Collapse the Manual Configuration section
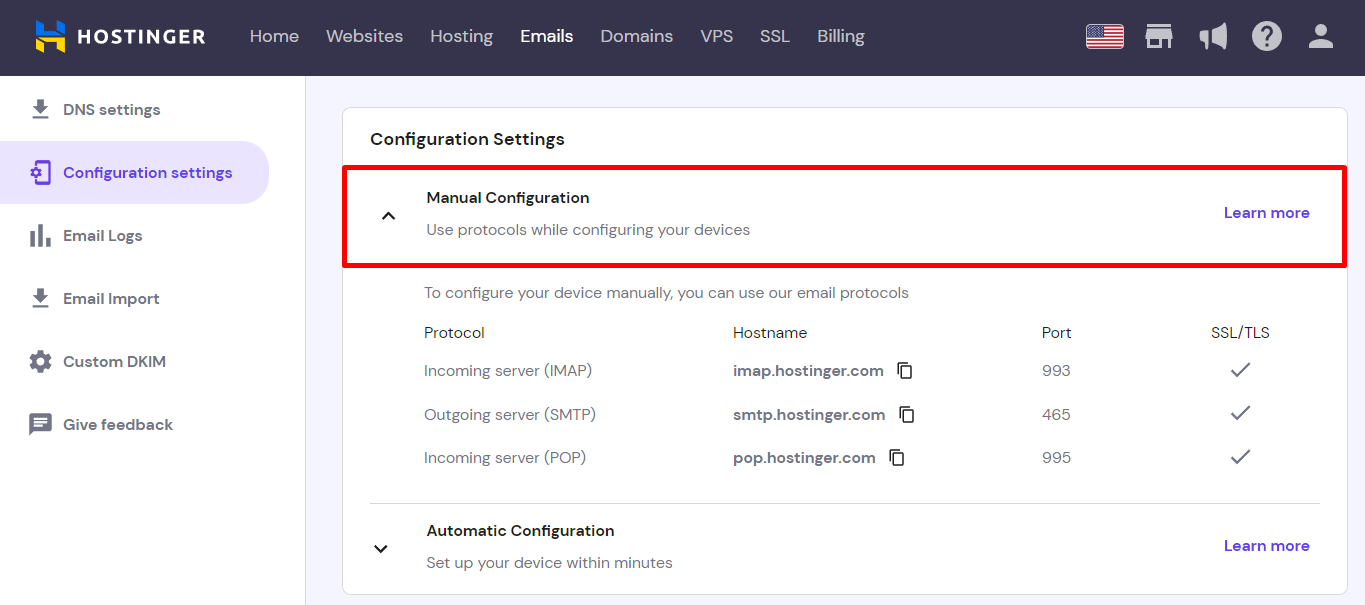Image resolution: width=1365 pixels, height=605 pixels. point(388,215)
